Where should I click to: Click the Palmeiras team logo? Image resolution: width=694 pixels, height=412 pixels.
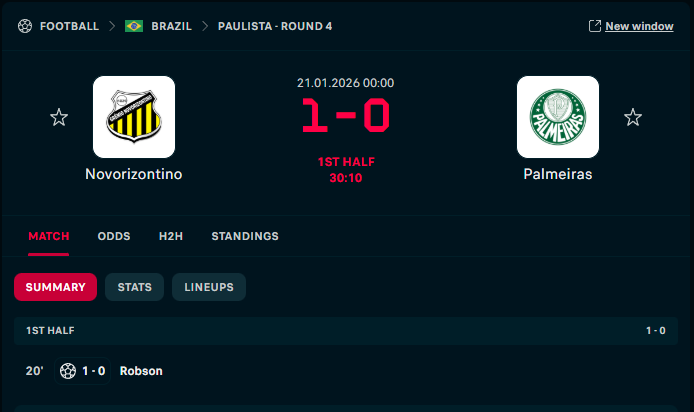pos(558,117)
